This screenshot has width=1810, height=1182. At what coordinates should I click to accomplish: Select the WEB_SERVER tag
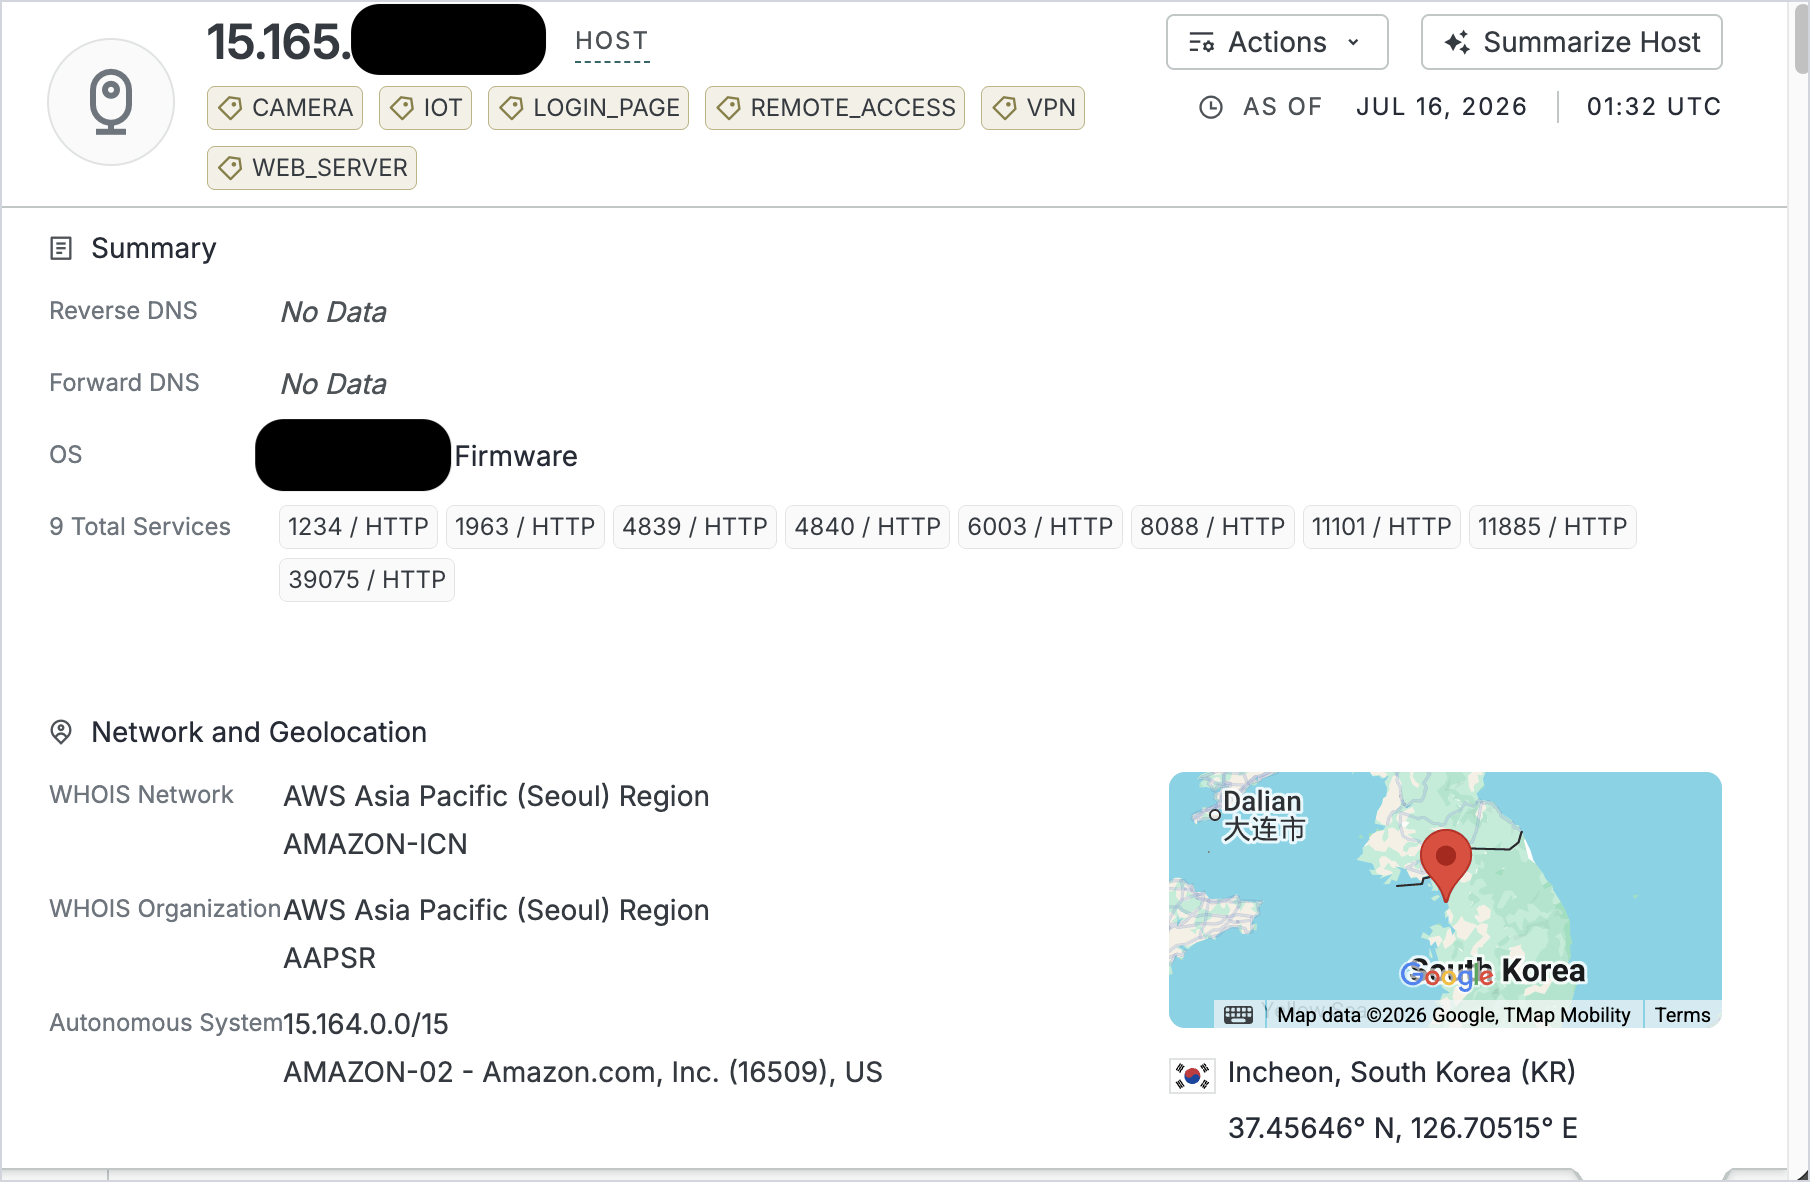pyautogui.click(x=312, y=168)
